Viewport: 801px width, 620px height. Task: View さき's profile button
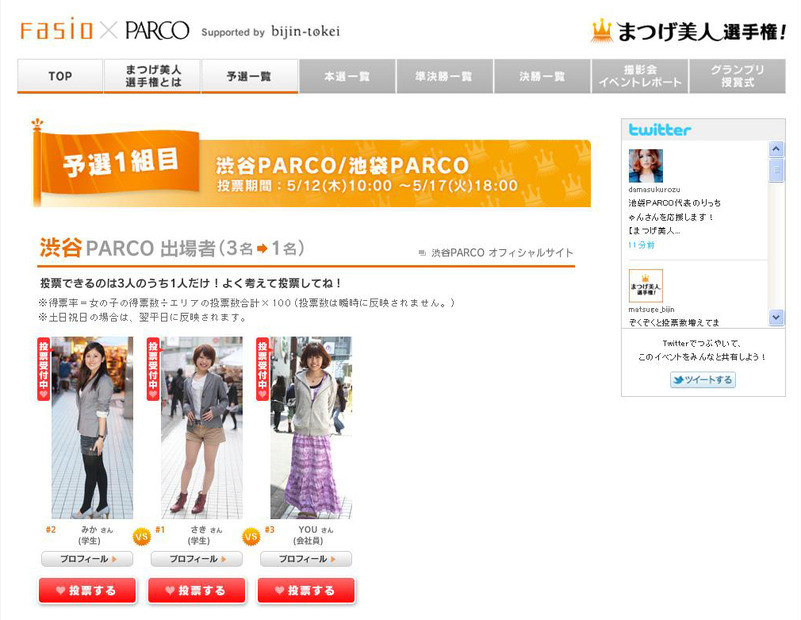(x=197, y=559)
